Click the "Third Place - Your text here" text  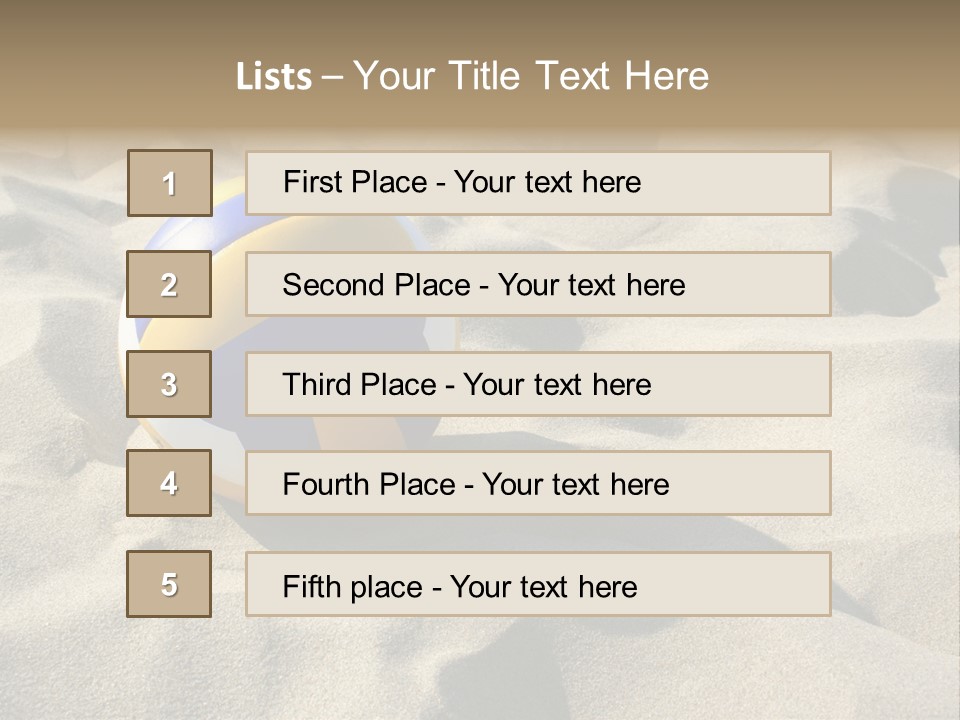pos(467,385)
